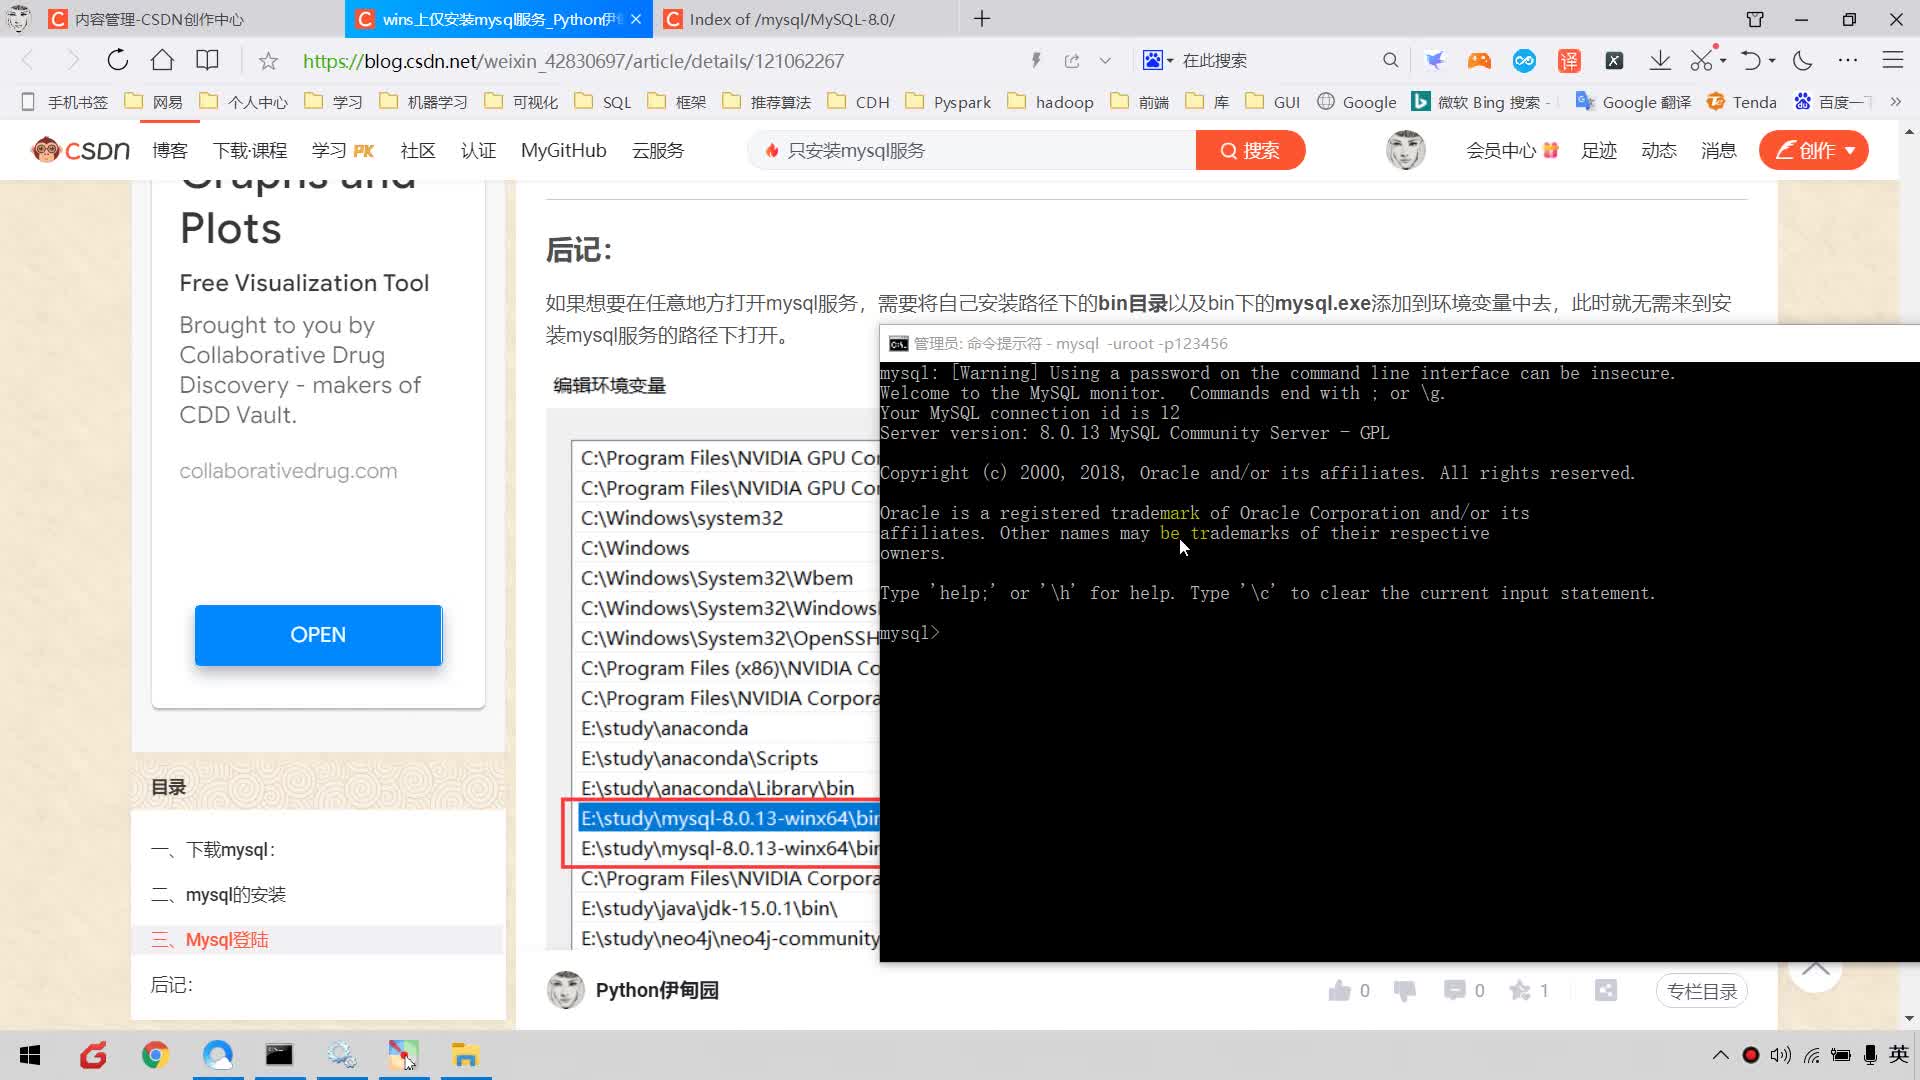Viewport: 1920px width, 1080px height.
Task: Switch to Index of /mysql/MySQL-8.0/ tab
Action: coord(805,19)
